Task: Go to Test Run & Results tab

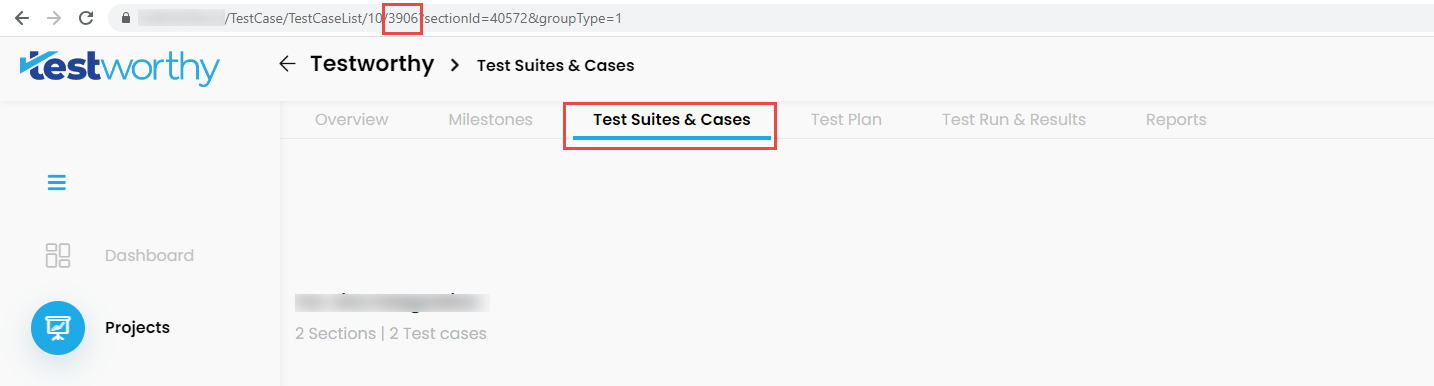Action: (1013, 120)
